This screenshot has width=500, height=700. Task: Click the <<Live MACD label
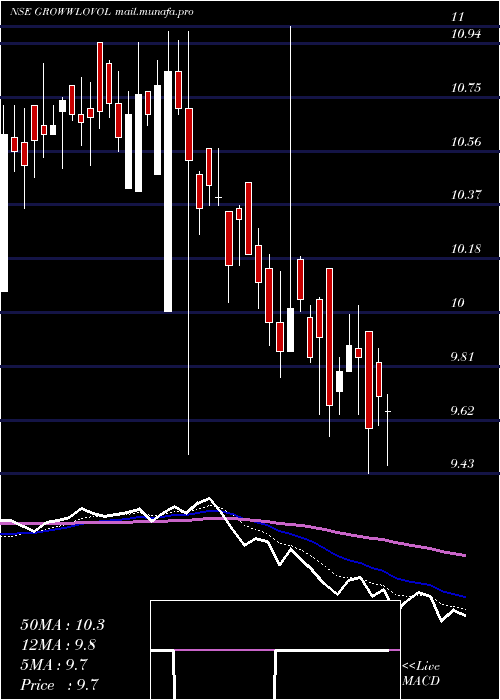421,673
